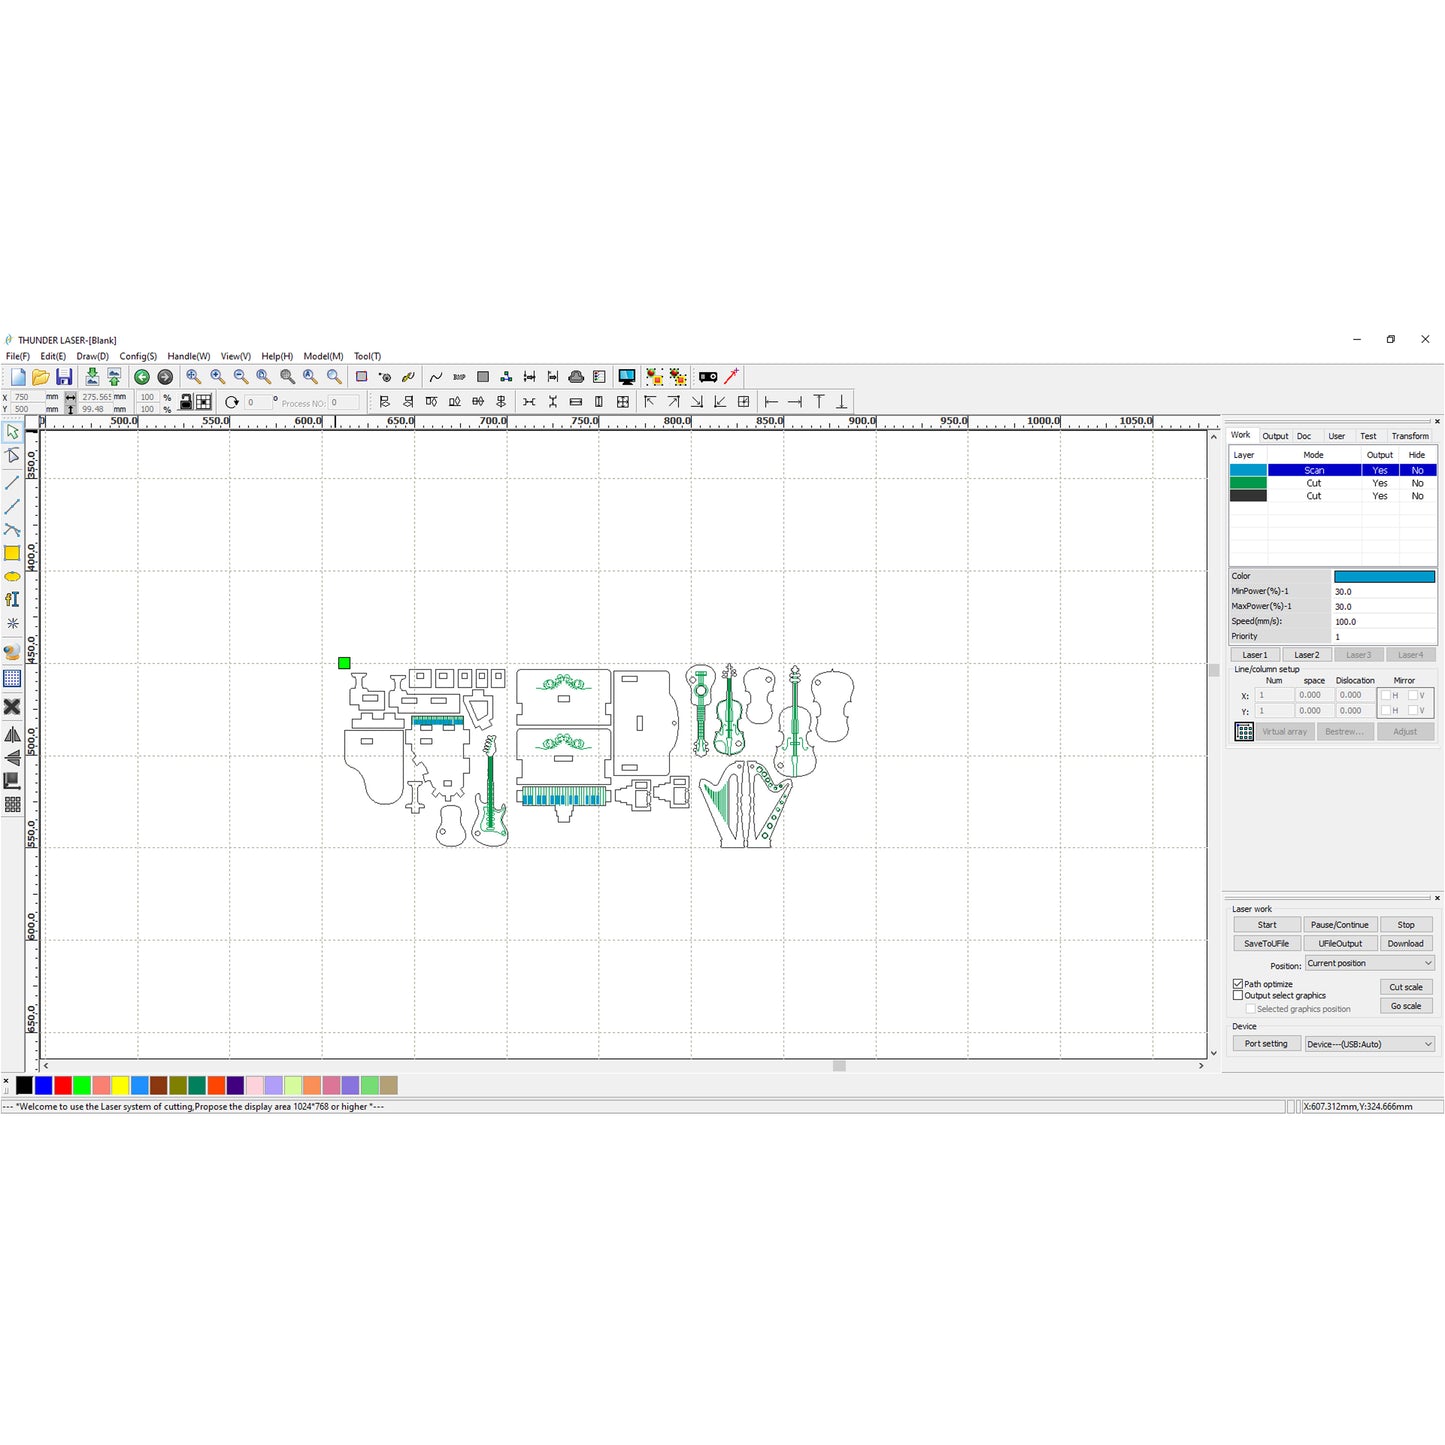Select the Ellipse drawing tool
Viewport: 1445px width, 1445px height.
click(x=12, y=577)
